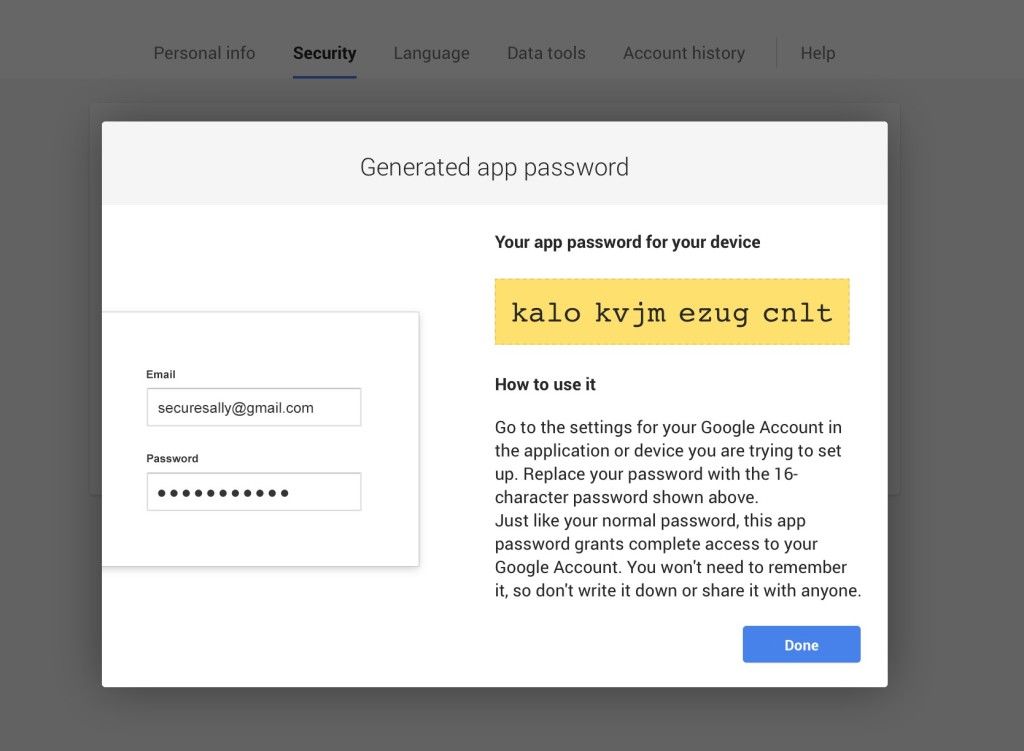1024x751 pixels.
Task: Click the Done button
Action: click(x=801, y=644)
